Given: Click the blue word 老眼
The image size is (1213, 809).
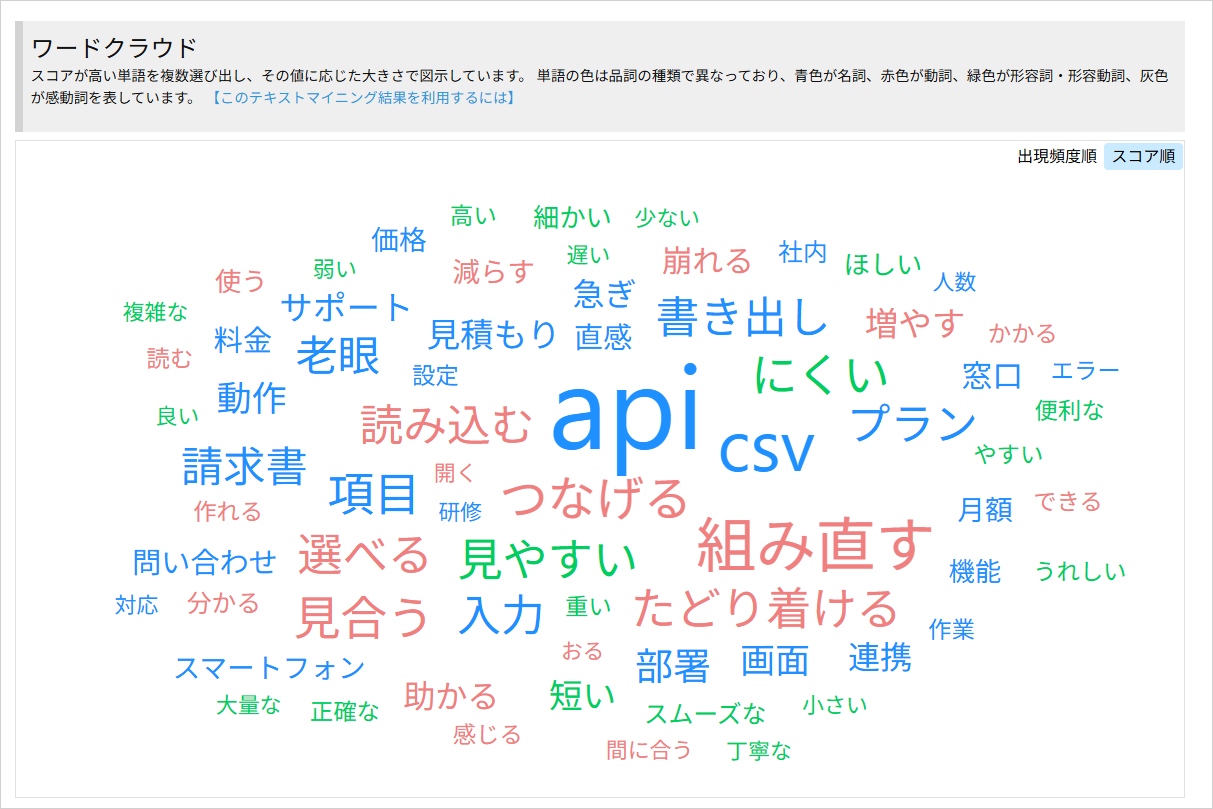Looking at the screenshot, I should coord(337,356).
